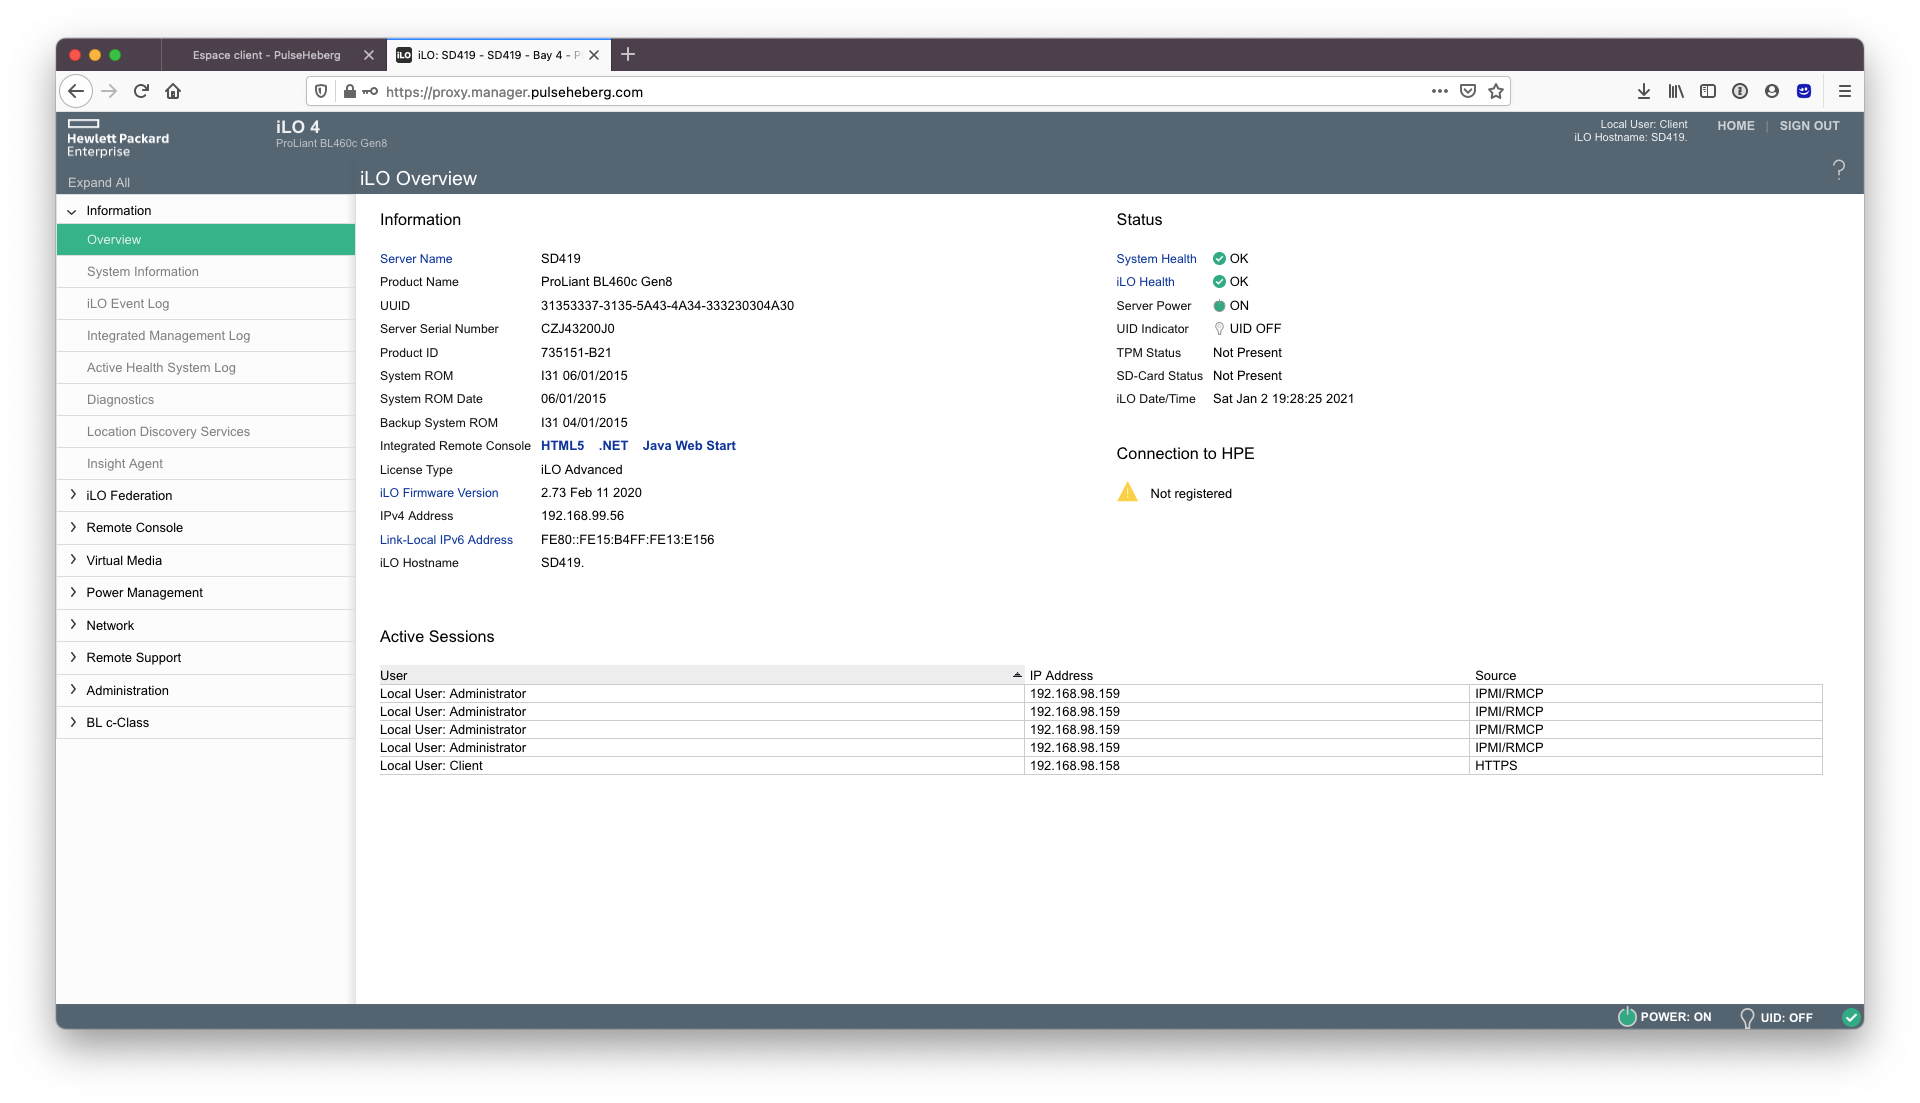The width and height of the screenshot is (1920, 1103).
Task: Open the Insight Agent item
Action: click(x=206, y=464)
